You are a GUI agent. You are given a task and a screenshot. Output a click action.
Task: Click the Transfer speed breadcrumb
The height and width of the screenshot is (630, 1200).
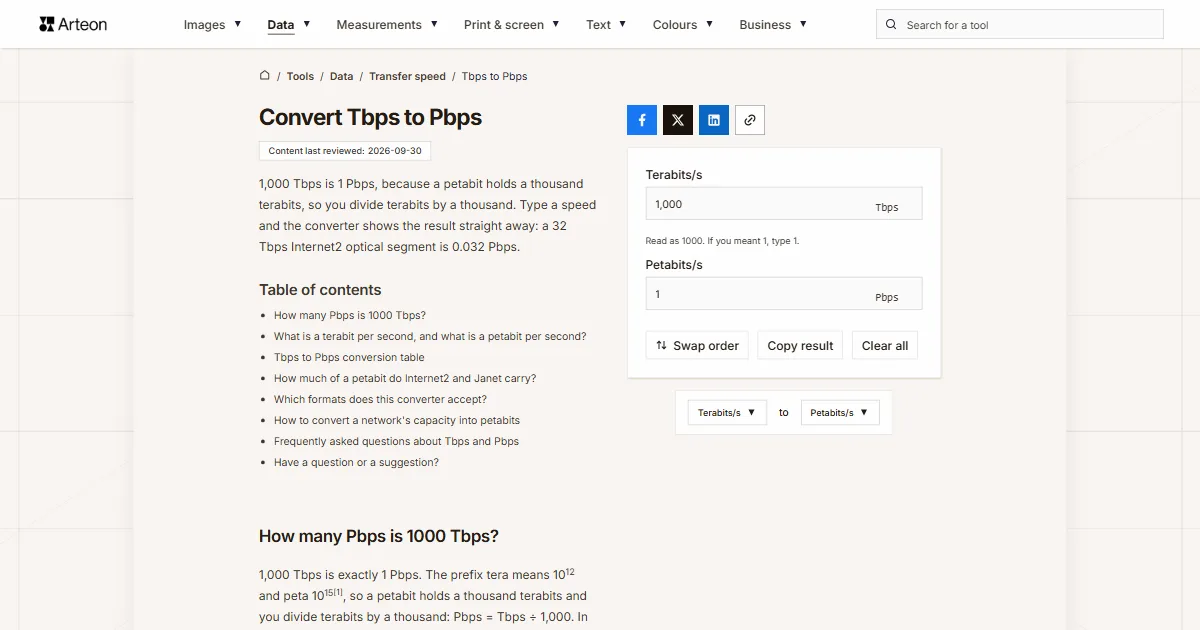click(407, 76)
